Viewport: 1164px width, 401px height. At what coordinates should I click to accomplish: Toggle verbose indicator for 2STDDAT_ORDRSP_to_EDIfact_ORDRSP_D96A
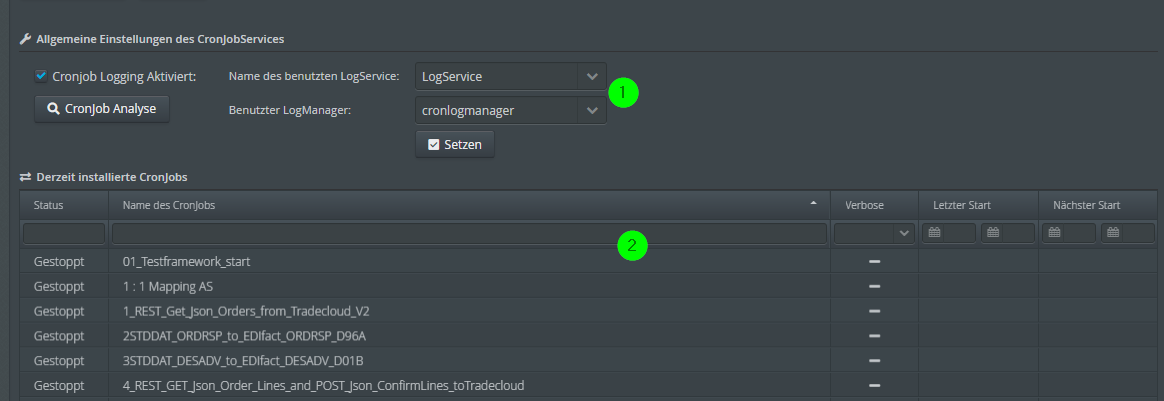[874, 336]
